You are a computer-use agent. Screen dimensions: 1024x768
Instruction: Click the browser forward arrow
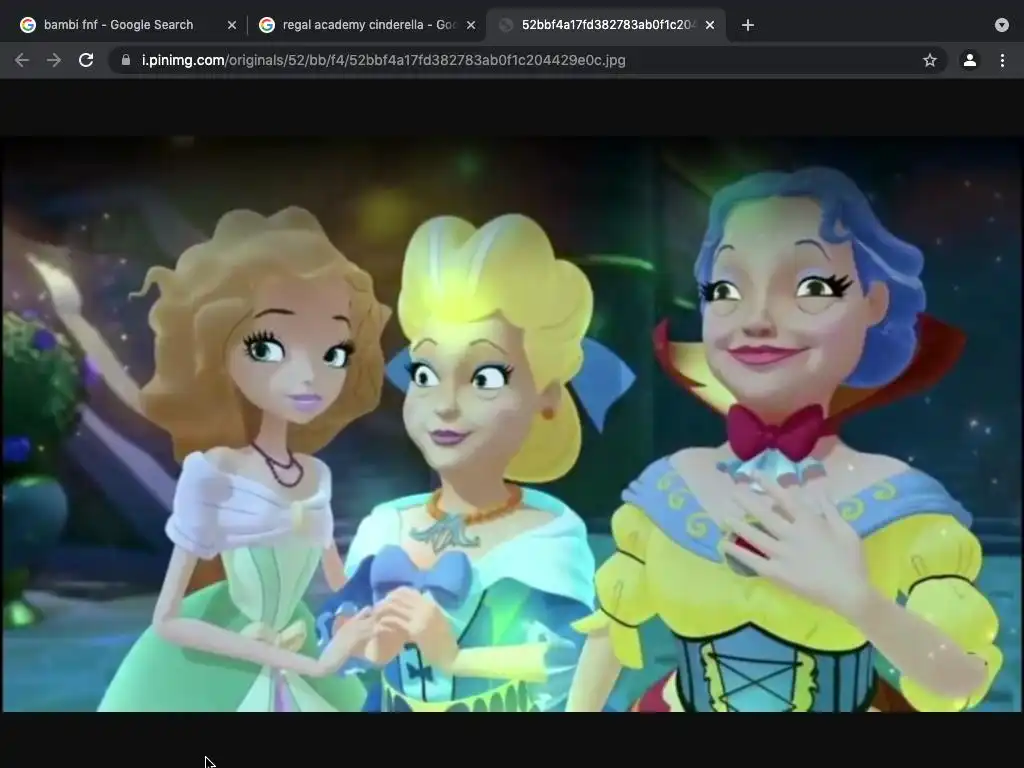(54, 60)
